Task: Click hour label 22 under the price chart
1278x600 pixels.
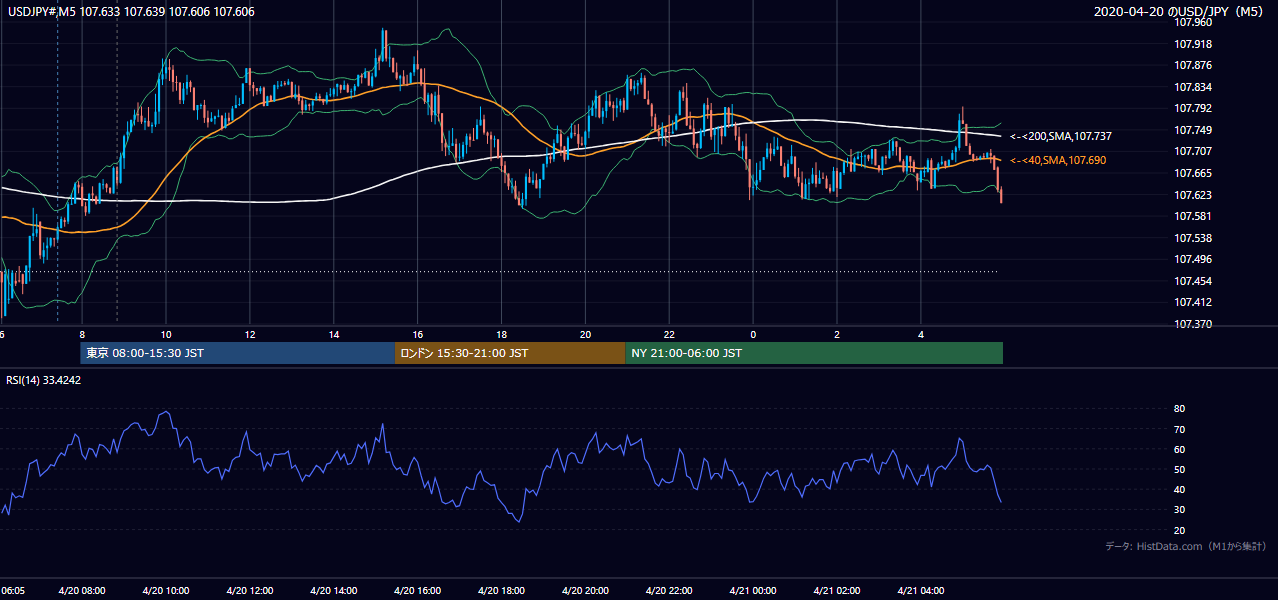Action: tap(670, 334)
